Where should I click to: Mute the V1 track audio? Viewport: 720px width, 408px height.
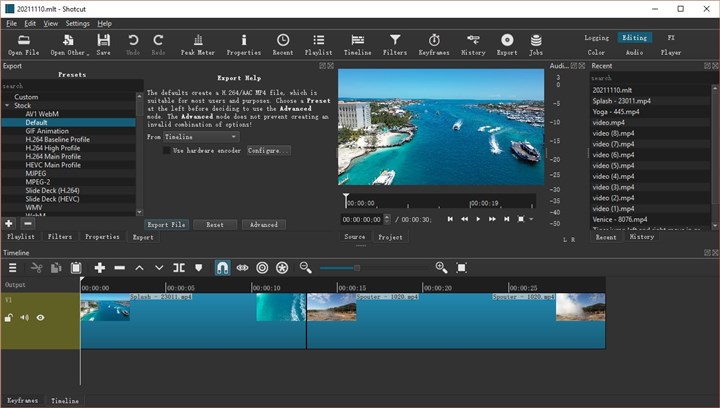24,318
